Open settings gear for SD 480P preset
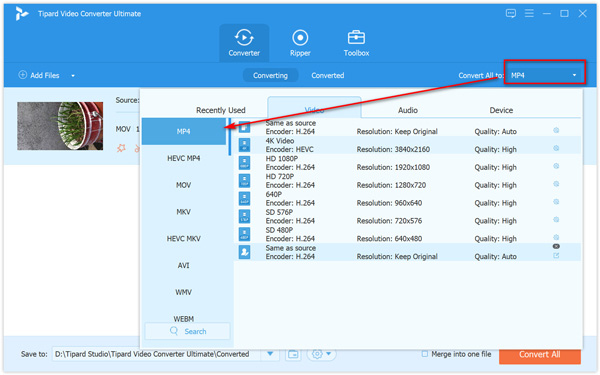600x375 pixels. pos(556,237)
